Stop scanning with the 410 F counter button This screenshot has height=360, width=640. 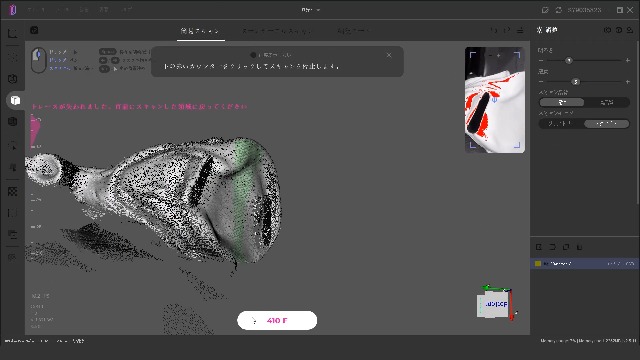tap(277, 320)
